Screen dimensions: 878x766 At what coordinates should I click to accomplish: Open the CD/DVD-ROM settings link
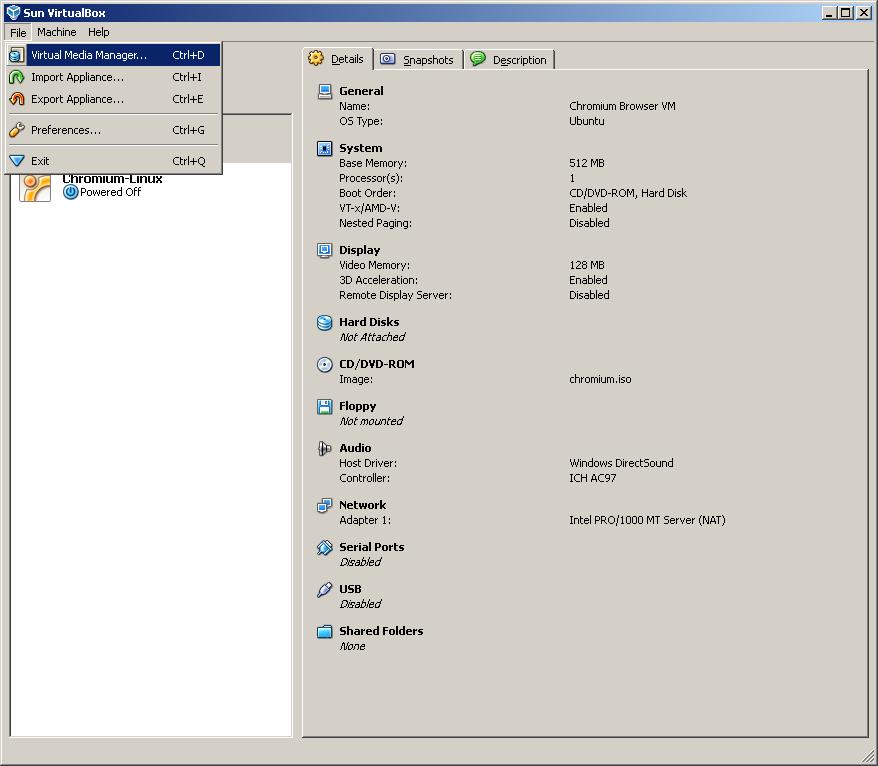[x=377, y=364]
